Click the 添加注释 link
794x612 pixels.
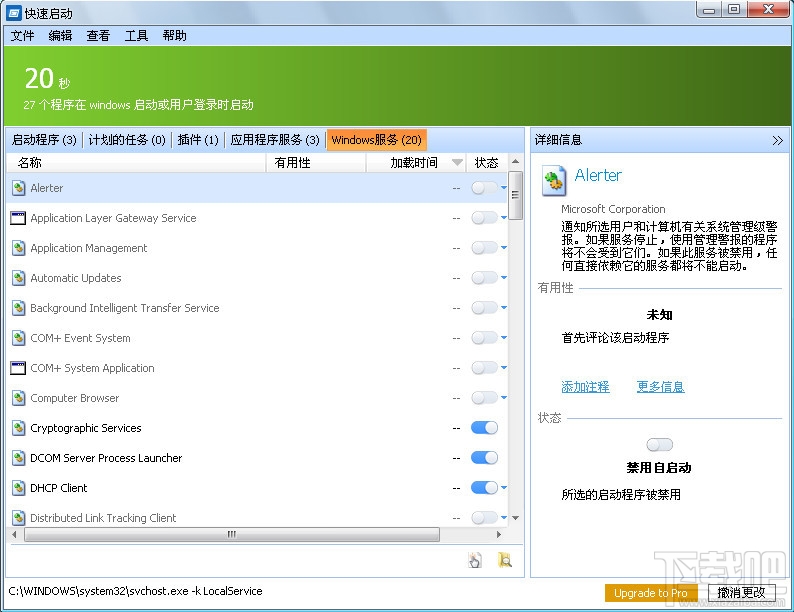click(x=585, y=387)
